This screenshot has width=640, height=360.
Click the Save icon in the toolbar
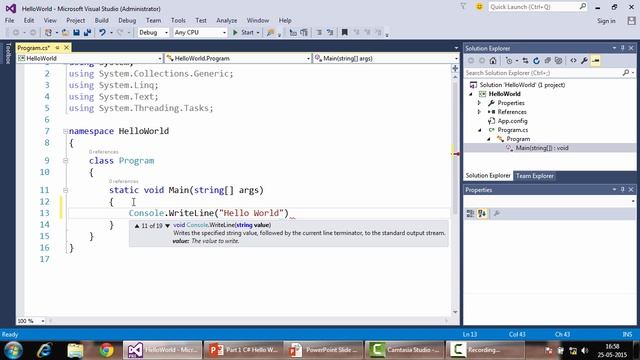tap(76, 32)
